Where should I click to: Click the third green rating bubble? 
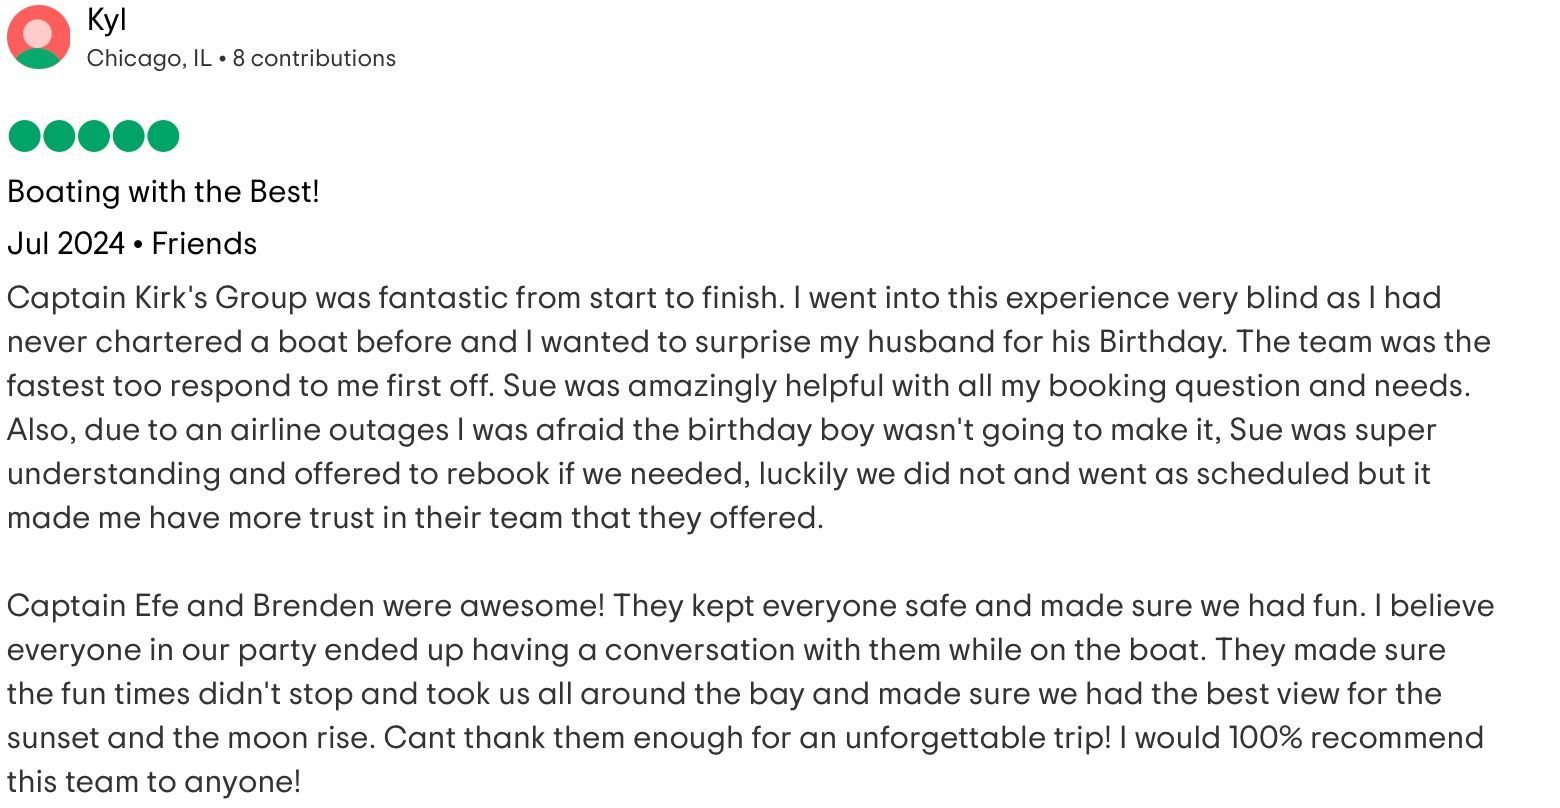pyautogui.click(x=93, y=135)
